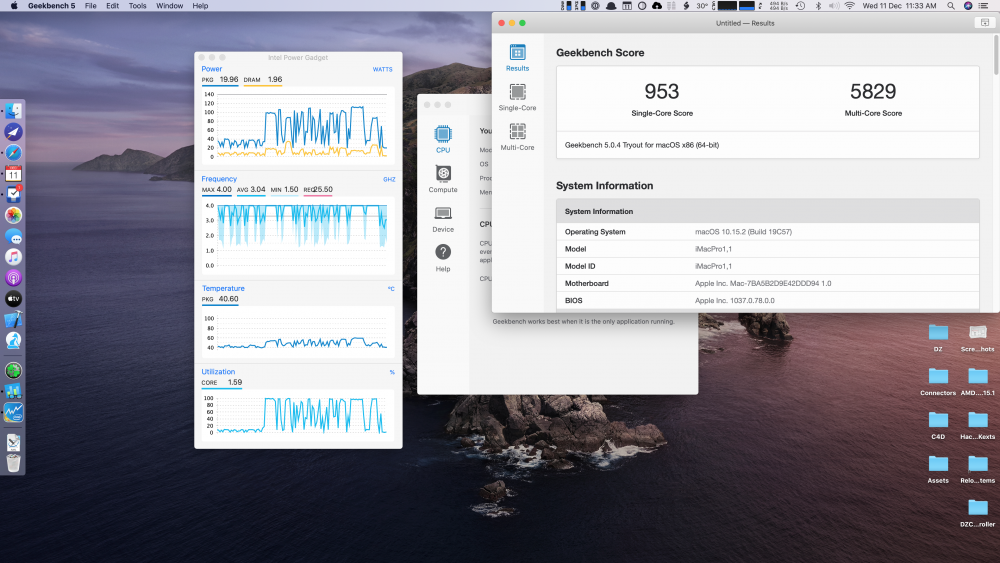The width and height of the screenshot is (1000, 563).
Task: Open Xcode from the dock
Action: [x=13, y=319]
